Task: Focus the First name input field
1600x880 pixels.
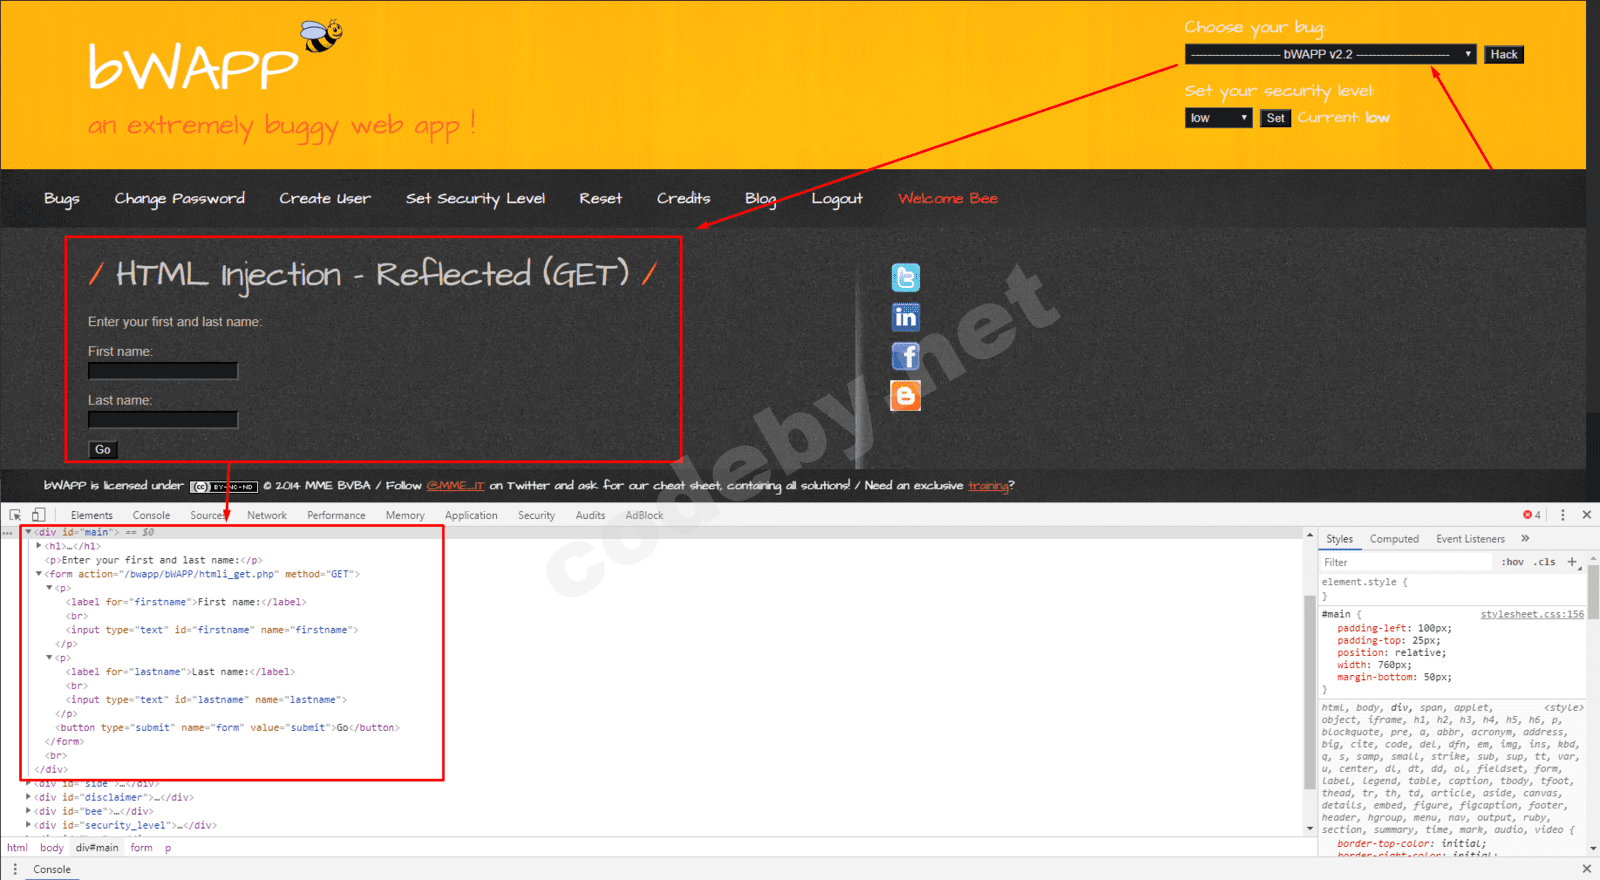Action: tap(163, 371)
